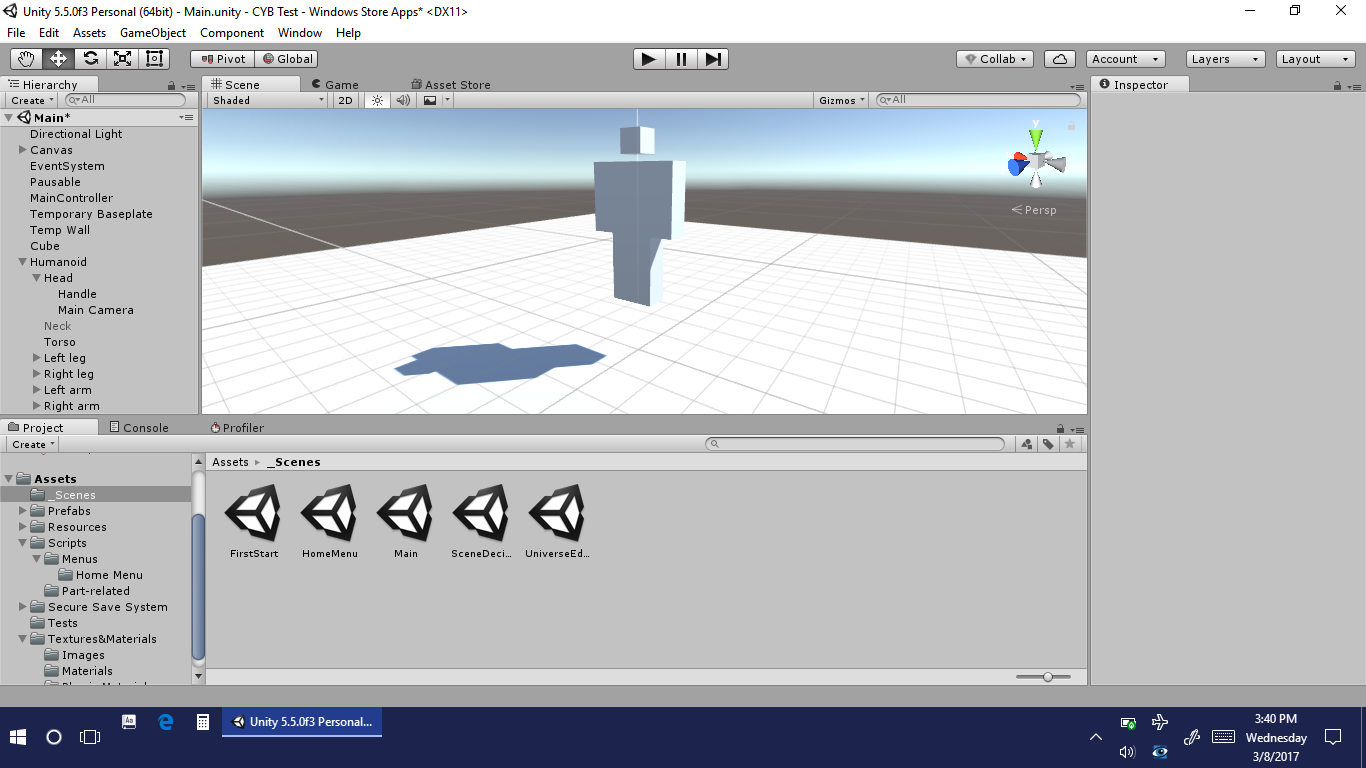Select the Rotate tool
This screenshot has height=768, width=1366.
click(x=90, y=59)
